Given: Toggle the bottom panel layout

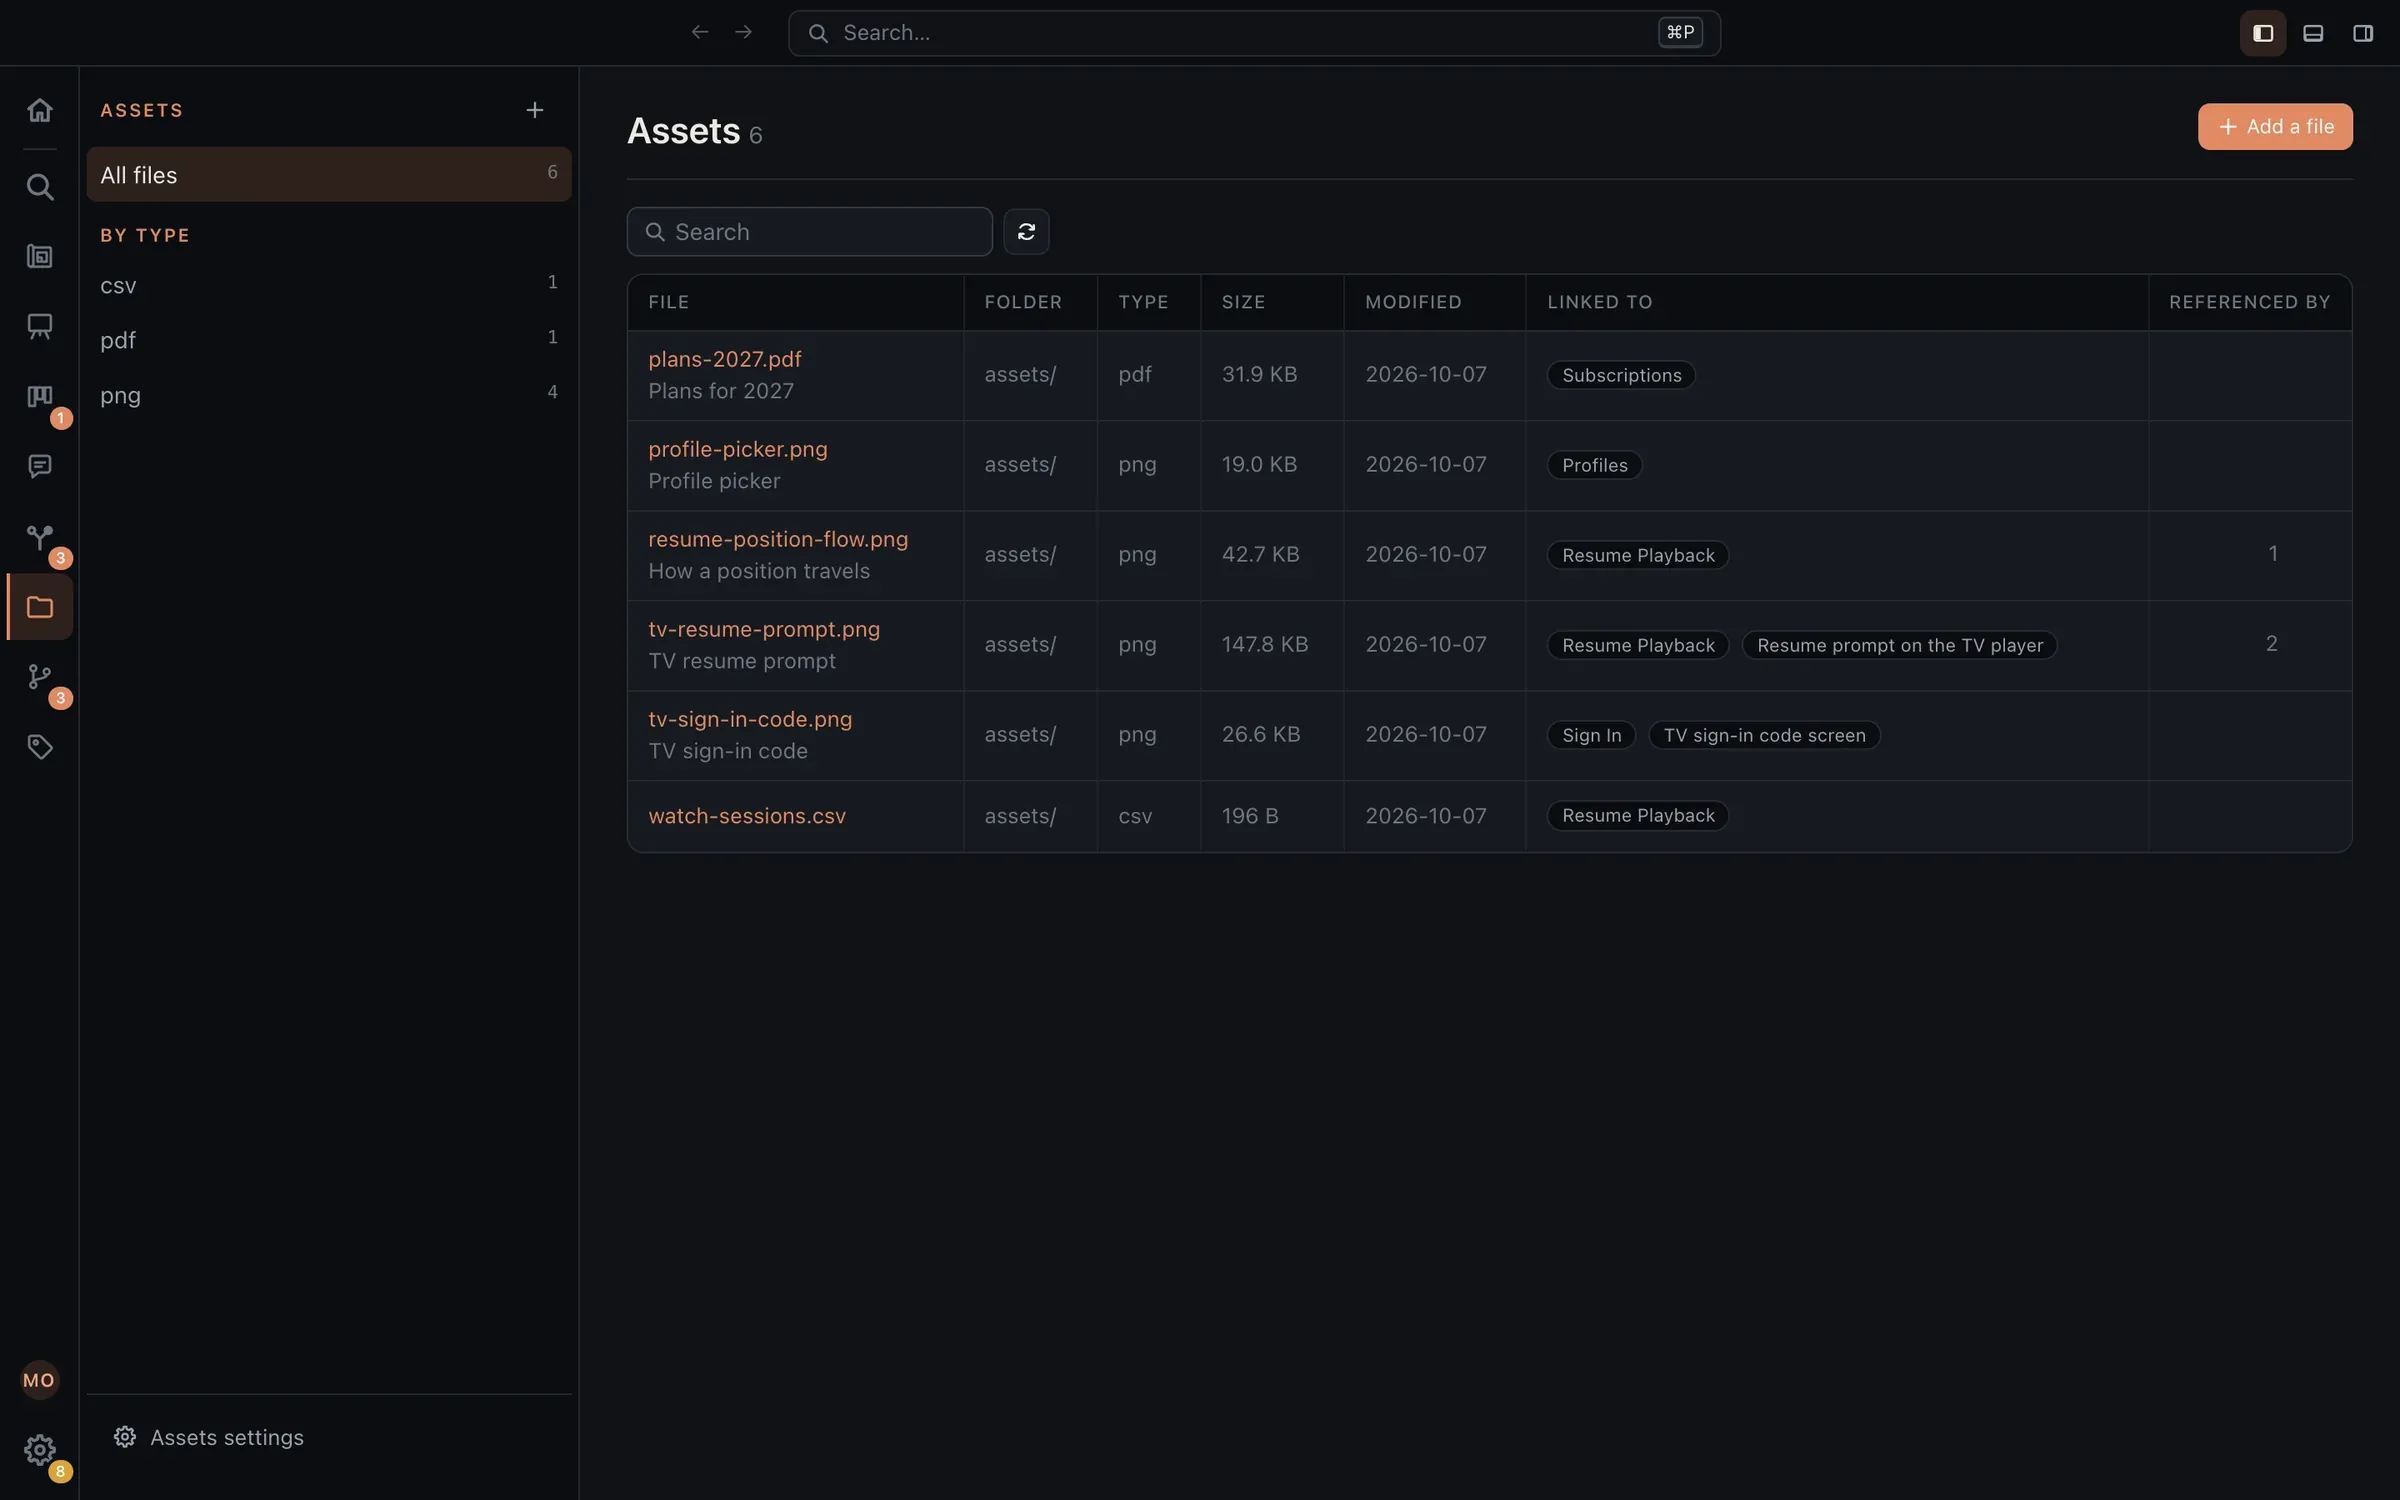Looking at the screenshot, I should 2313,33.
